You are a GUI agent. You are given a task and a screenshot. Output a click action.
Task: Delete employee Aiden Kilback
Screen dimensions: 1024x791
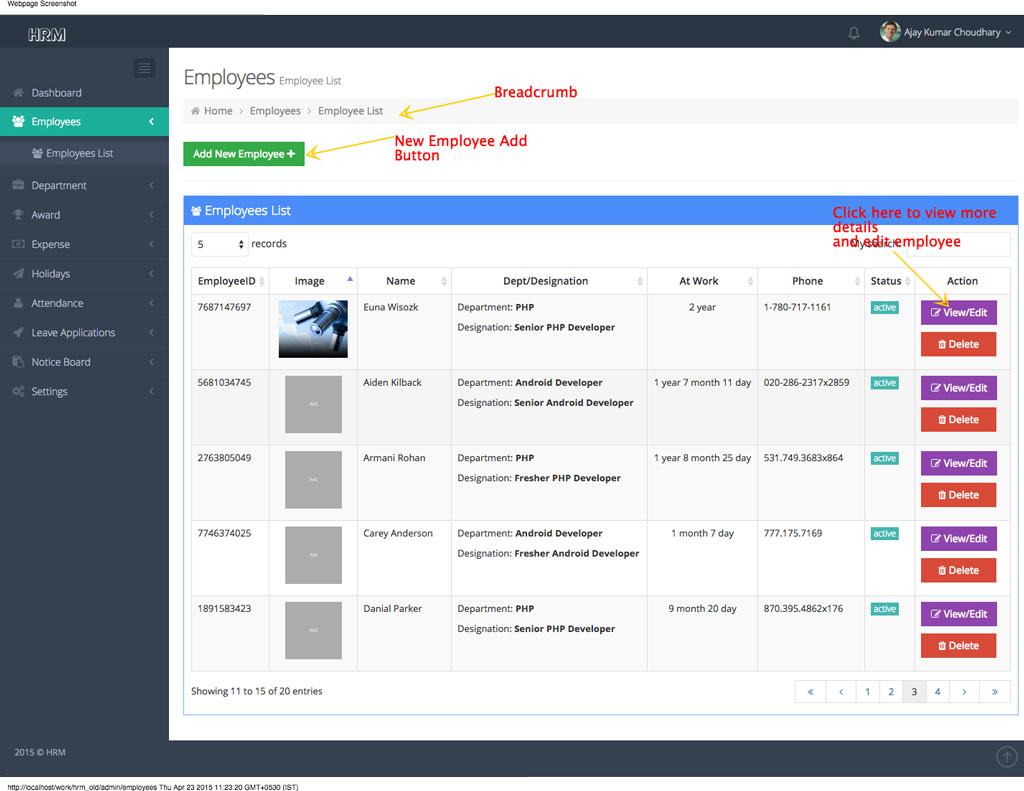pos(958,419)
